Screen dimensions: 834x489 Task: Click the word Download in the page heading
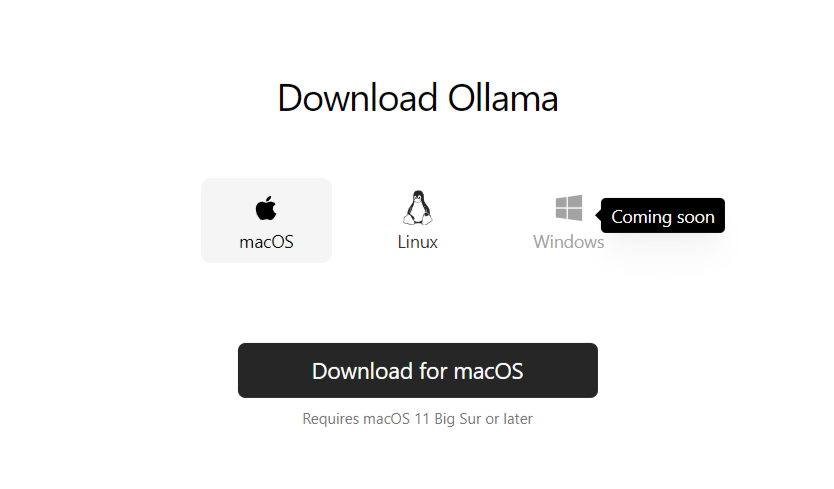pyautogui.click(x=357, y=98)
